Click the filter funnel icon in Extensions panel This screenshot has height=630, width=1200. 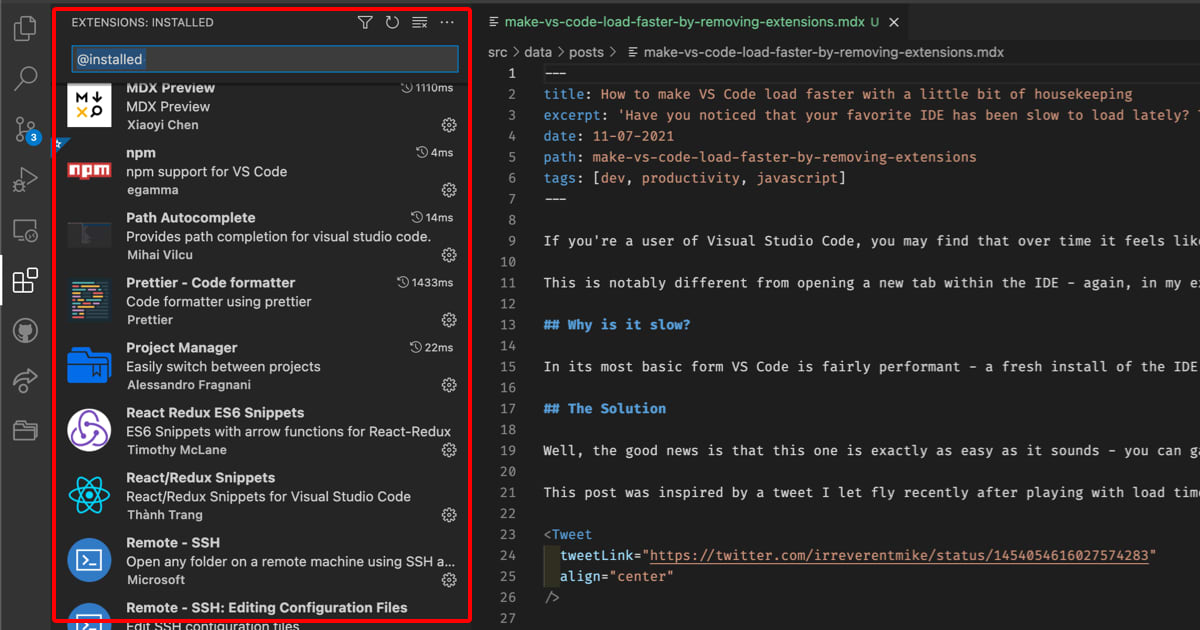(x=364, y=22)
